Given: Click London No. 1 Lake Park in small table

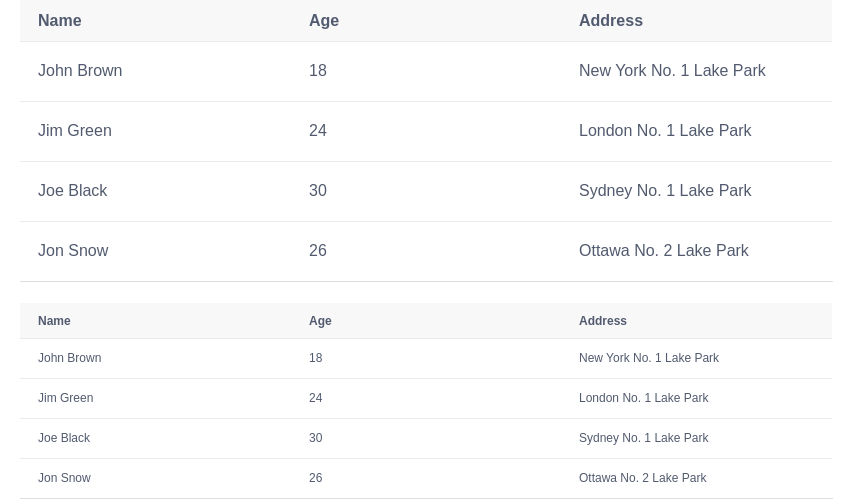Looking at the screenshot, I should [643, 398].
